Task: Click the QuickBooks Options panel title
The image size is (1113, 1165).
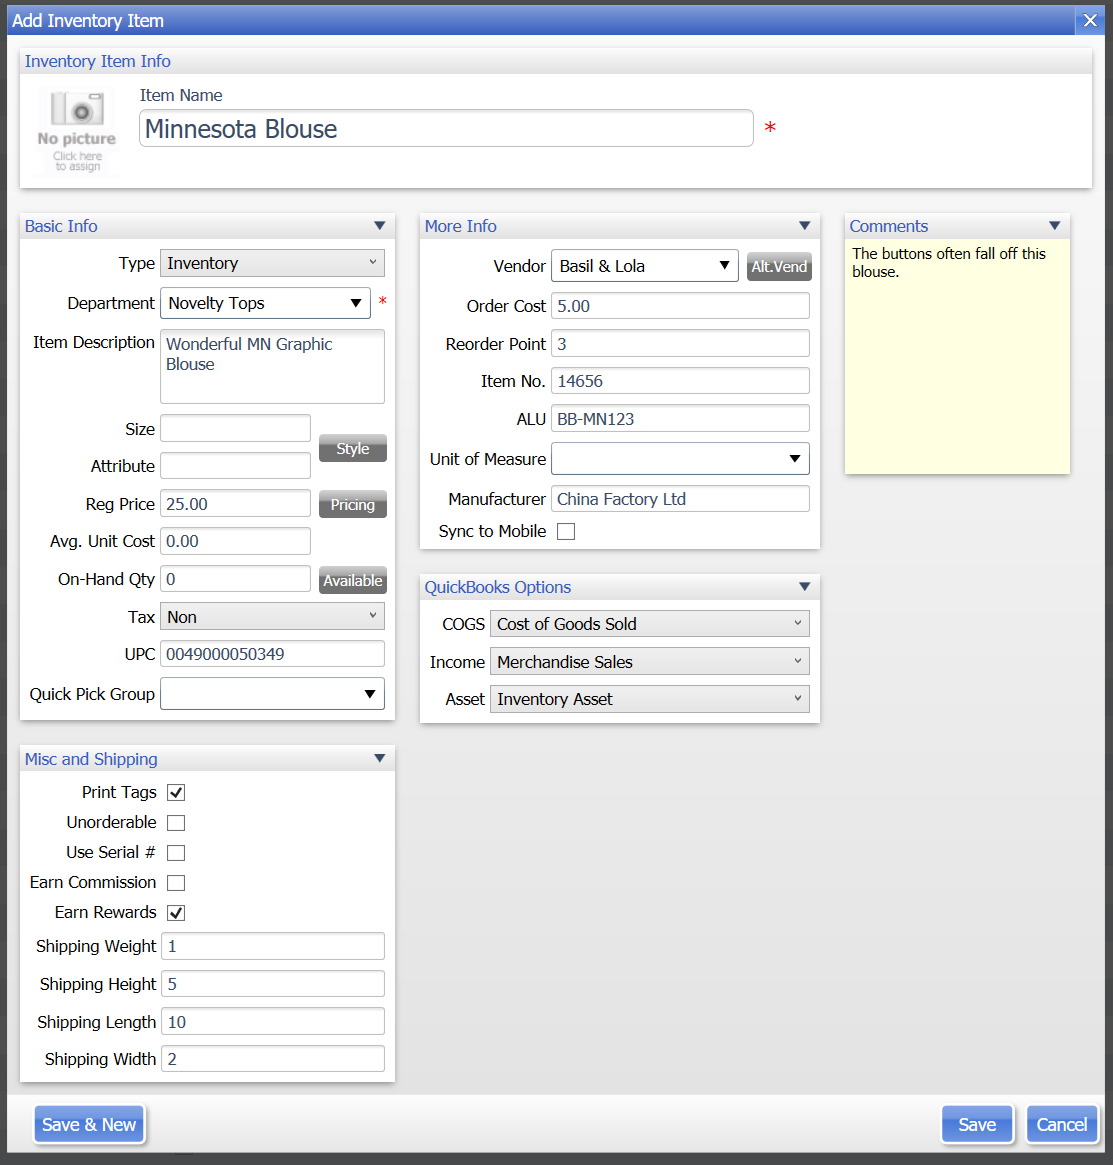Action: coord(498,587)
